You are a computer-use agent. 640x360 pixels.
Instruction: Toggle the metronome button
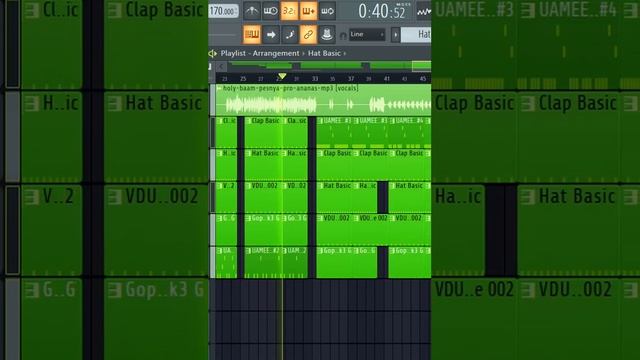[251, 11]
